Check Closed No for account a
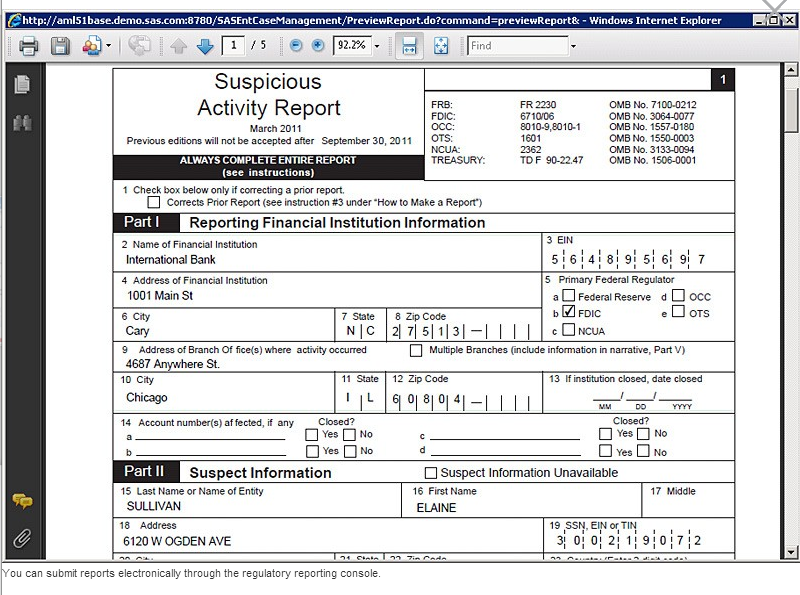The image size is (800, 595). coord(349,435)
